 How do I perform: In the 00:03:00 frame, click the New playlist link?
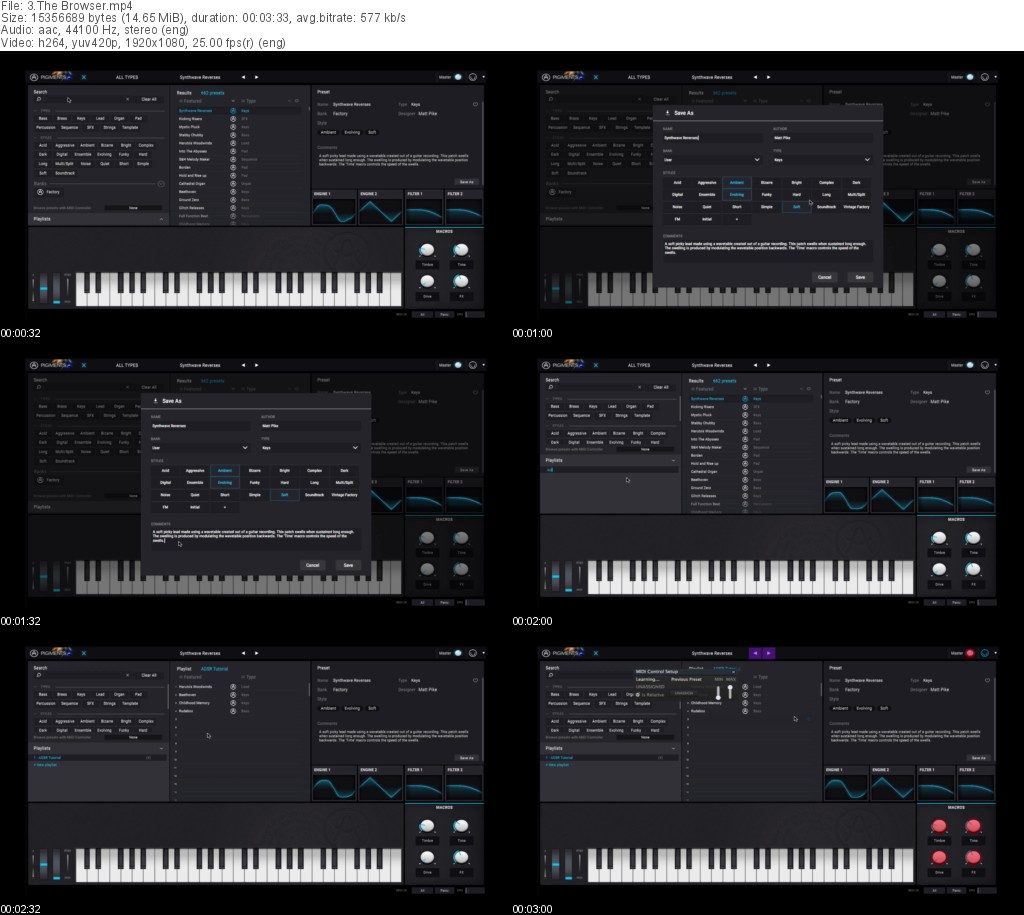(559, 765)
